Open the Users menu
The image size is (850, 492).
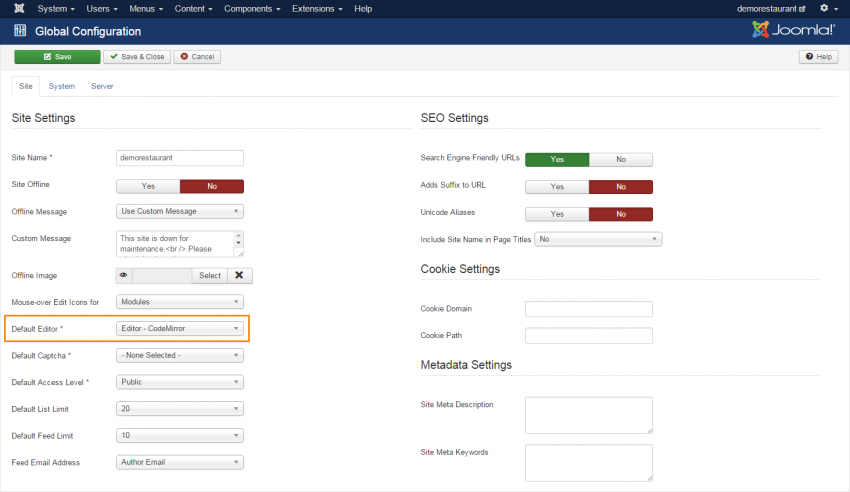tap(102, 9)
